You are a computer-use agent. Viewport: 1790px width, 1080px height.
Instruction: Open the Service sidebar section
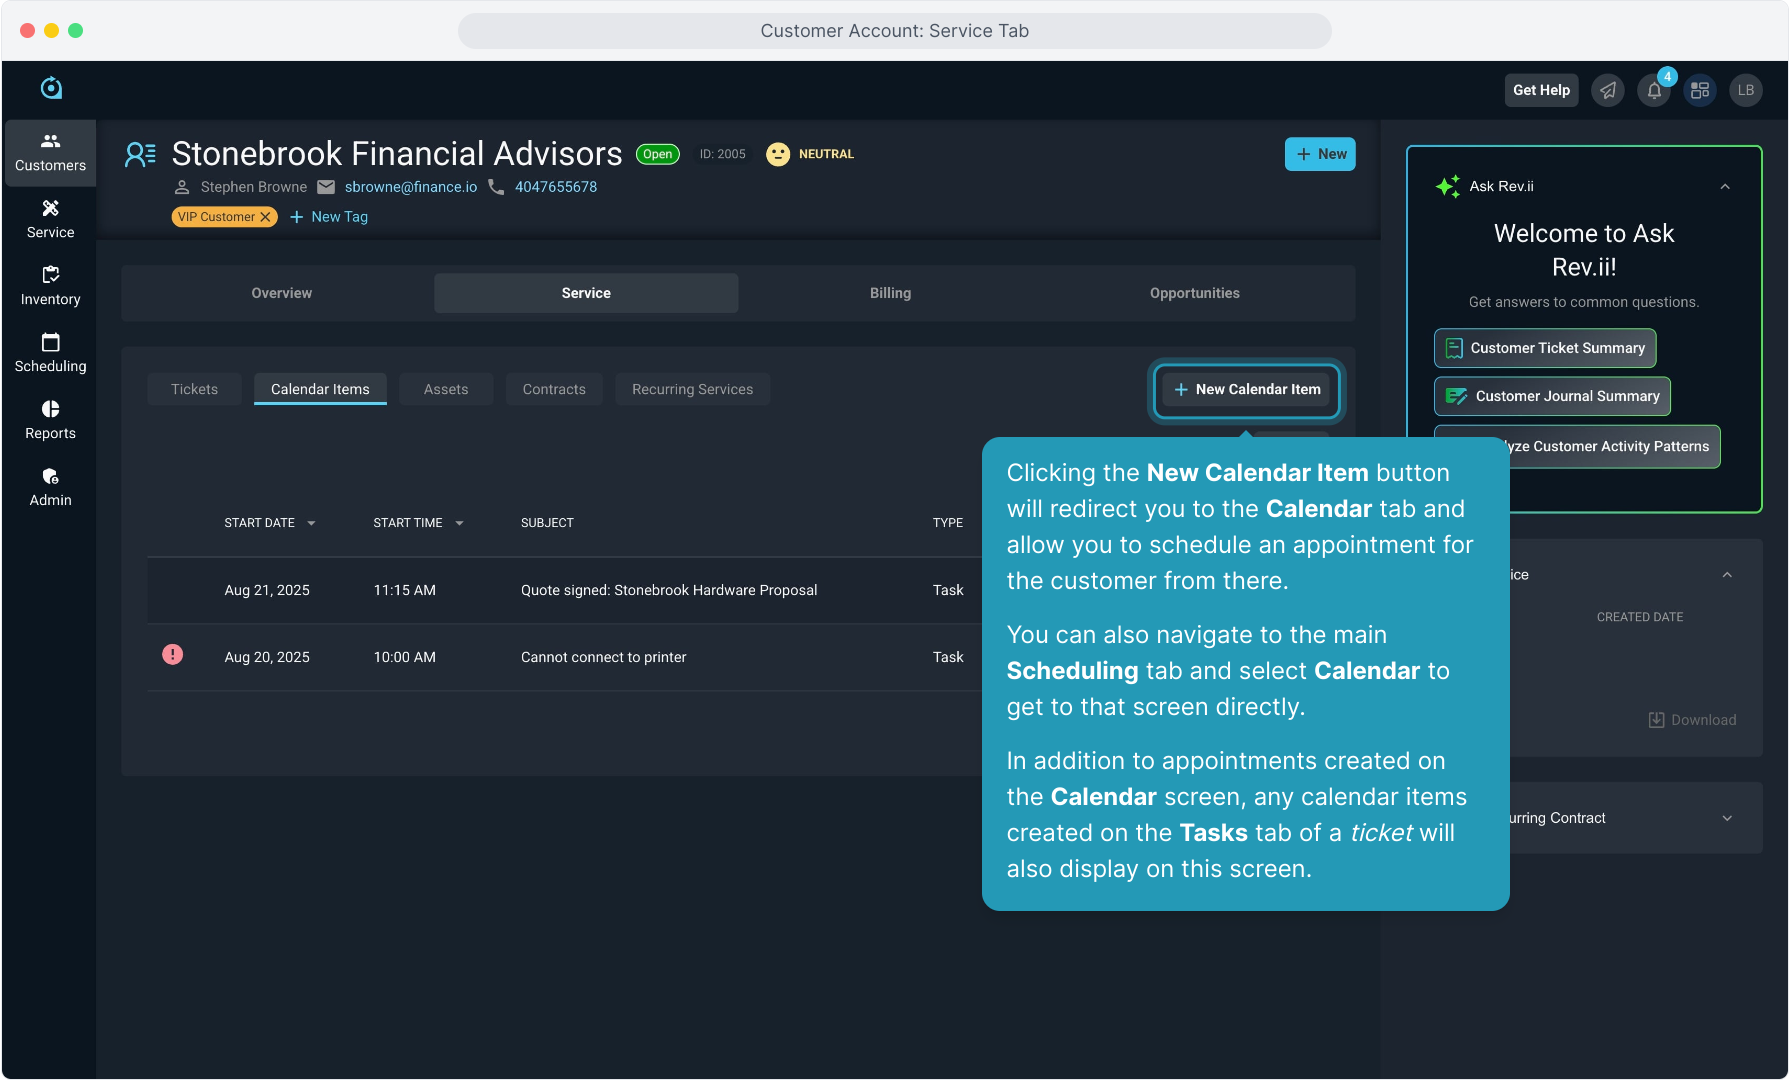click(50, 219)
